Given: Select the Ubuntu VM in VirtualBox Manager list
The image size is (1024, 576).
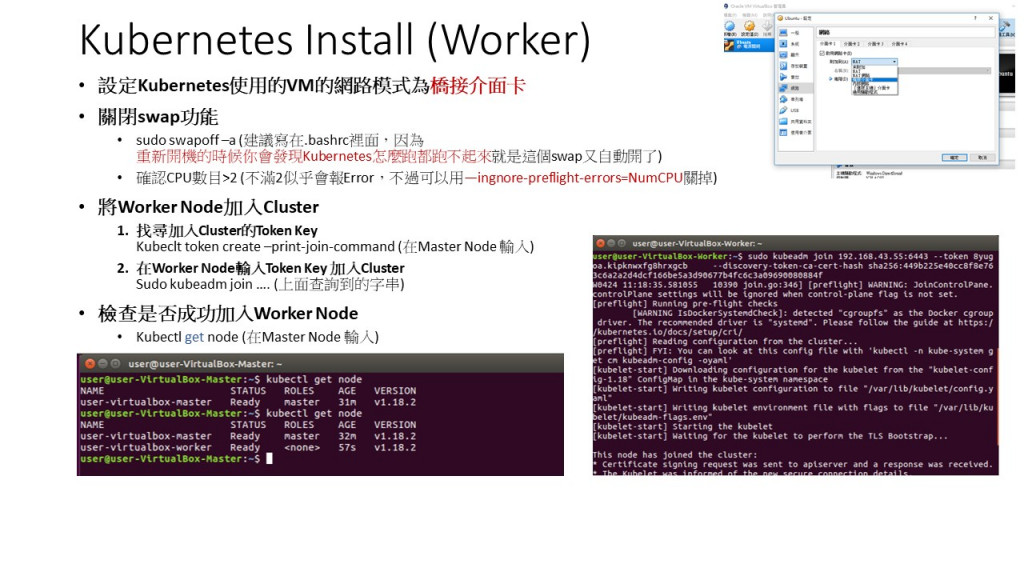Looking at the screenshot, I should (750, 45).
